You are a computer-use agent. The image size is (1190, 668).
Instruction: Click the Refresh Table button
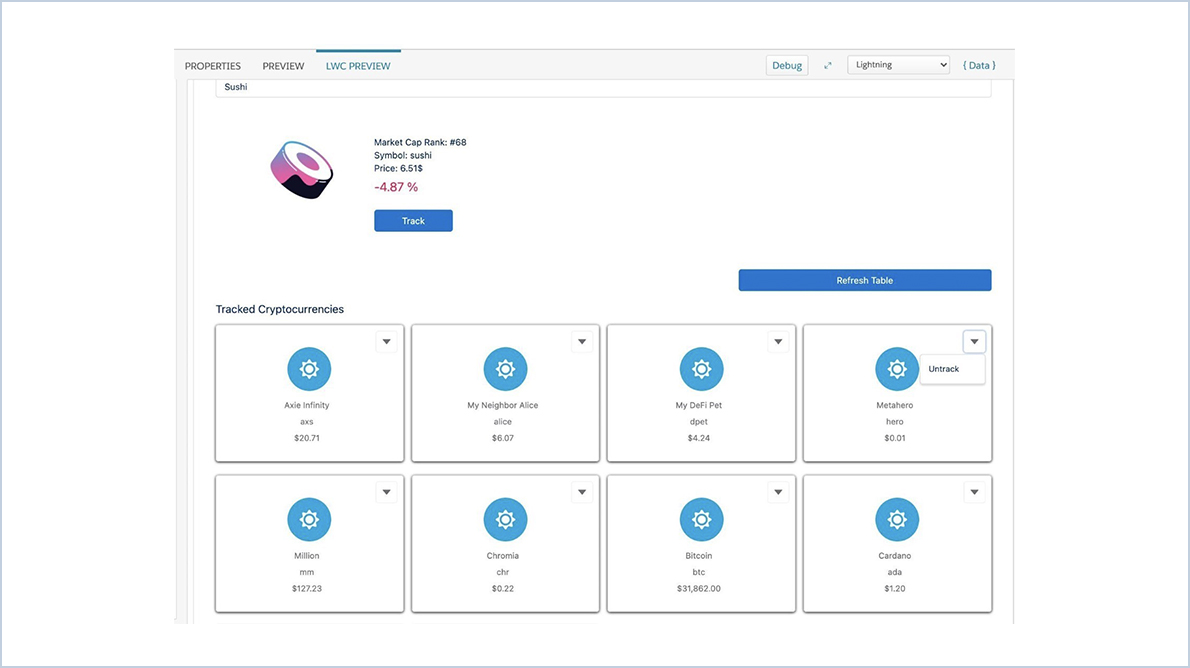click(x=864, y=280)
